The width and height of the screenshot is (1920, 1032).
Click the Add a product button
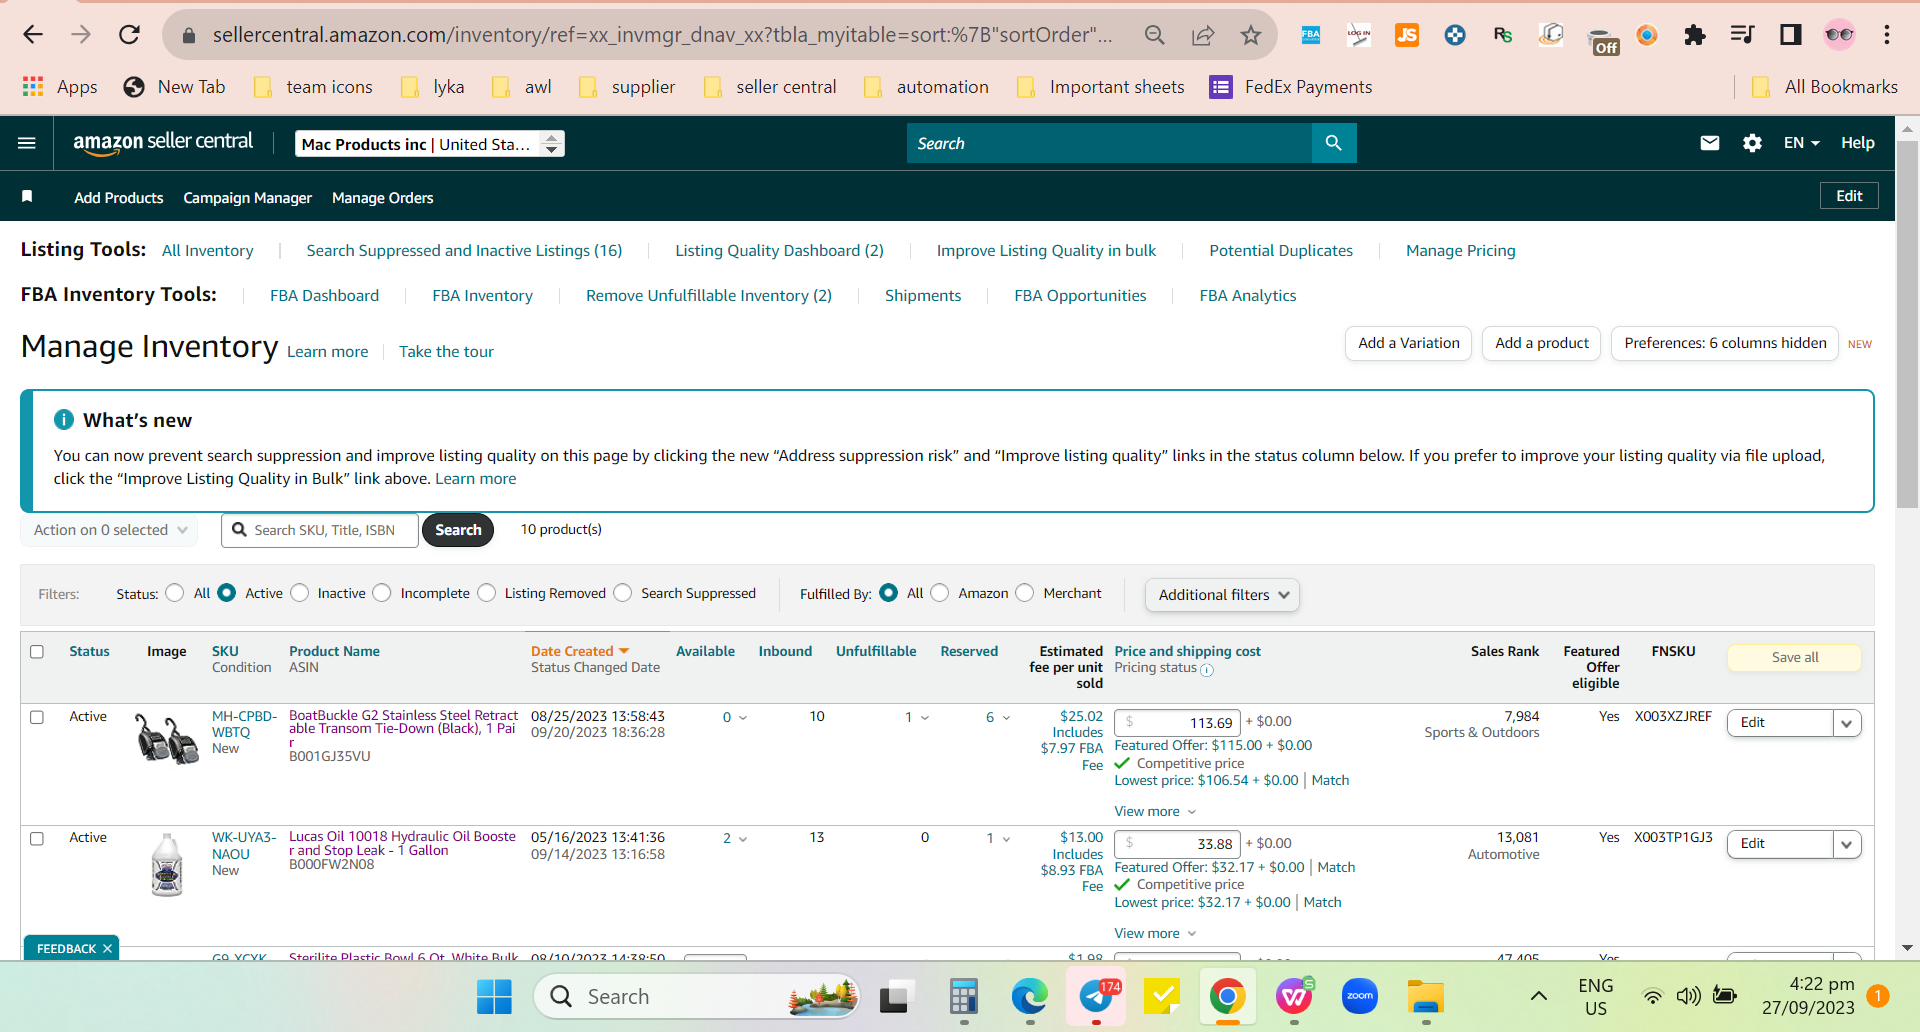pos(1541,343)
